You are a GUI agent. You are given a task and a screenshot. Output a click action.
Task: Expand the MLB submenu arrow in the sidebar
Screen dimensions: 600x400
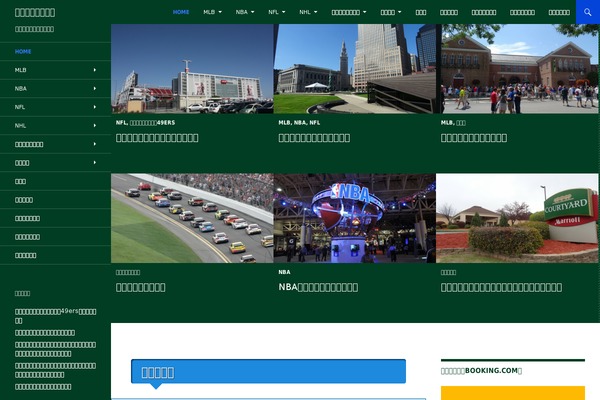coord(95,70)
